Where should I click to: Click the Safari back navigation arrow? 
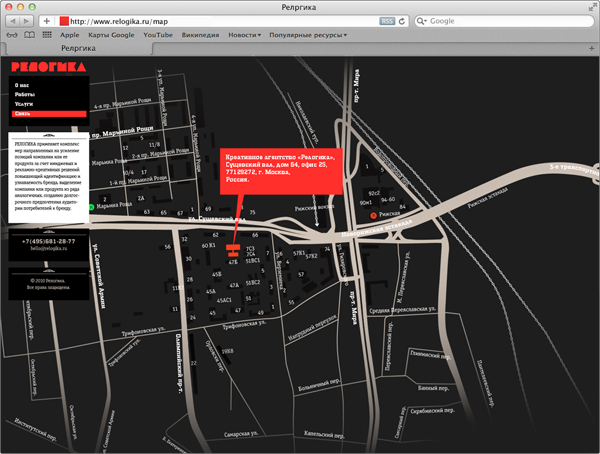coord(11,21)
